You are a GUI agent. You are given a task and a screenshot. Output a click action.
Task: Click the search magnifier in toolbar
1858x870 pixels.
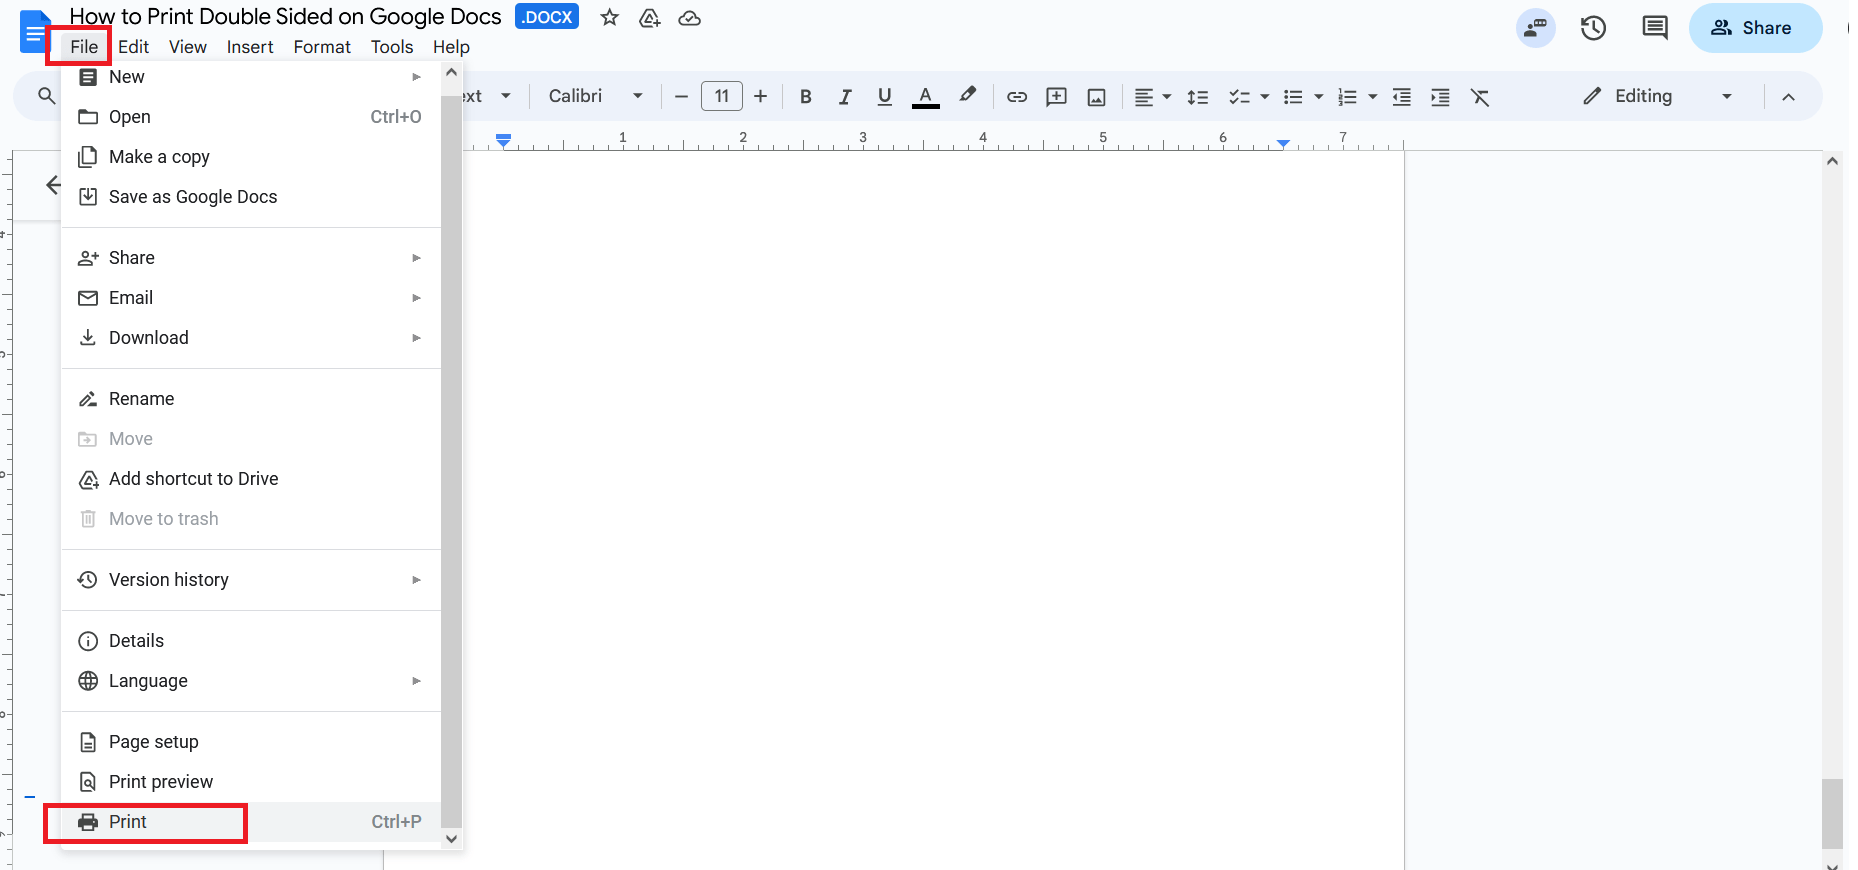(46, 96)
